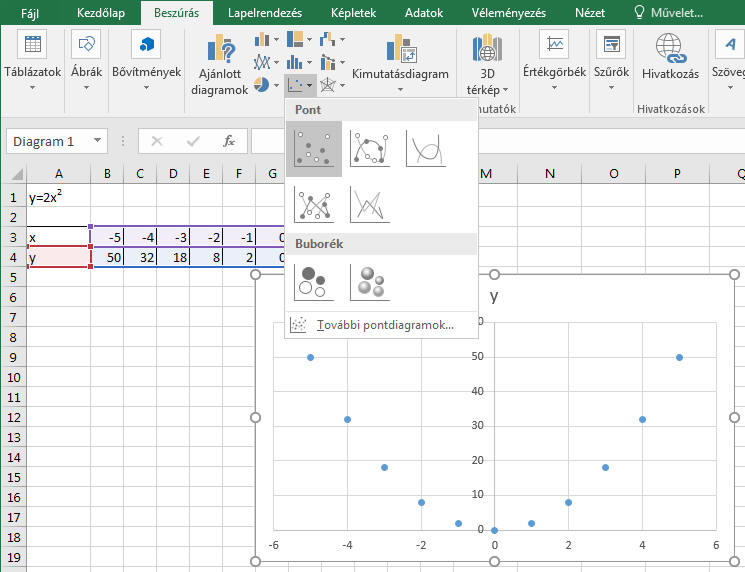Select scatter with straight lines and markers
The width and height of the screenshot is (745, 572).
[x=314, y=204]
